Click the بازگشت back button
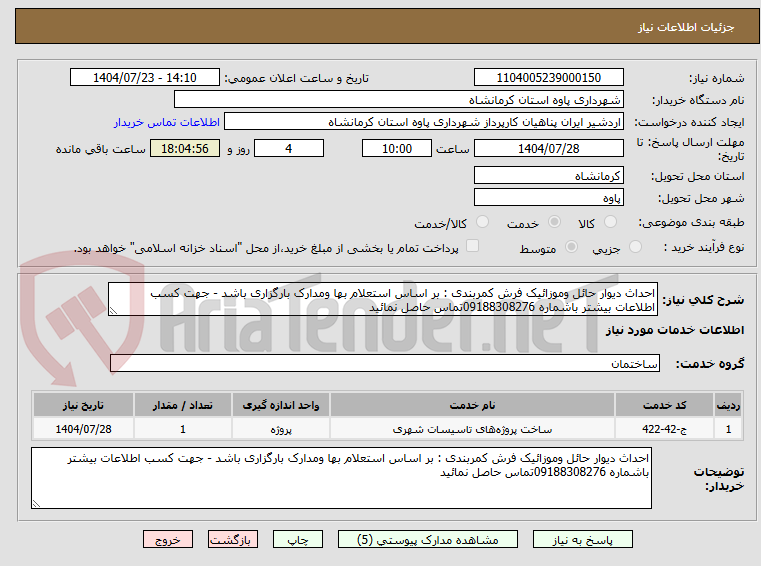 point(232,539)
